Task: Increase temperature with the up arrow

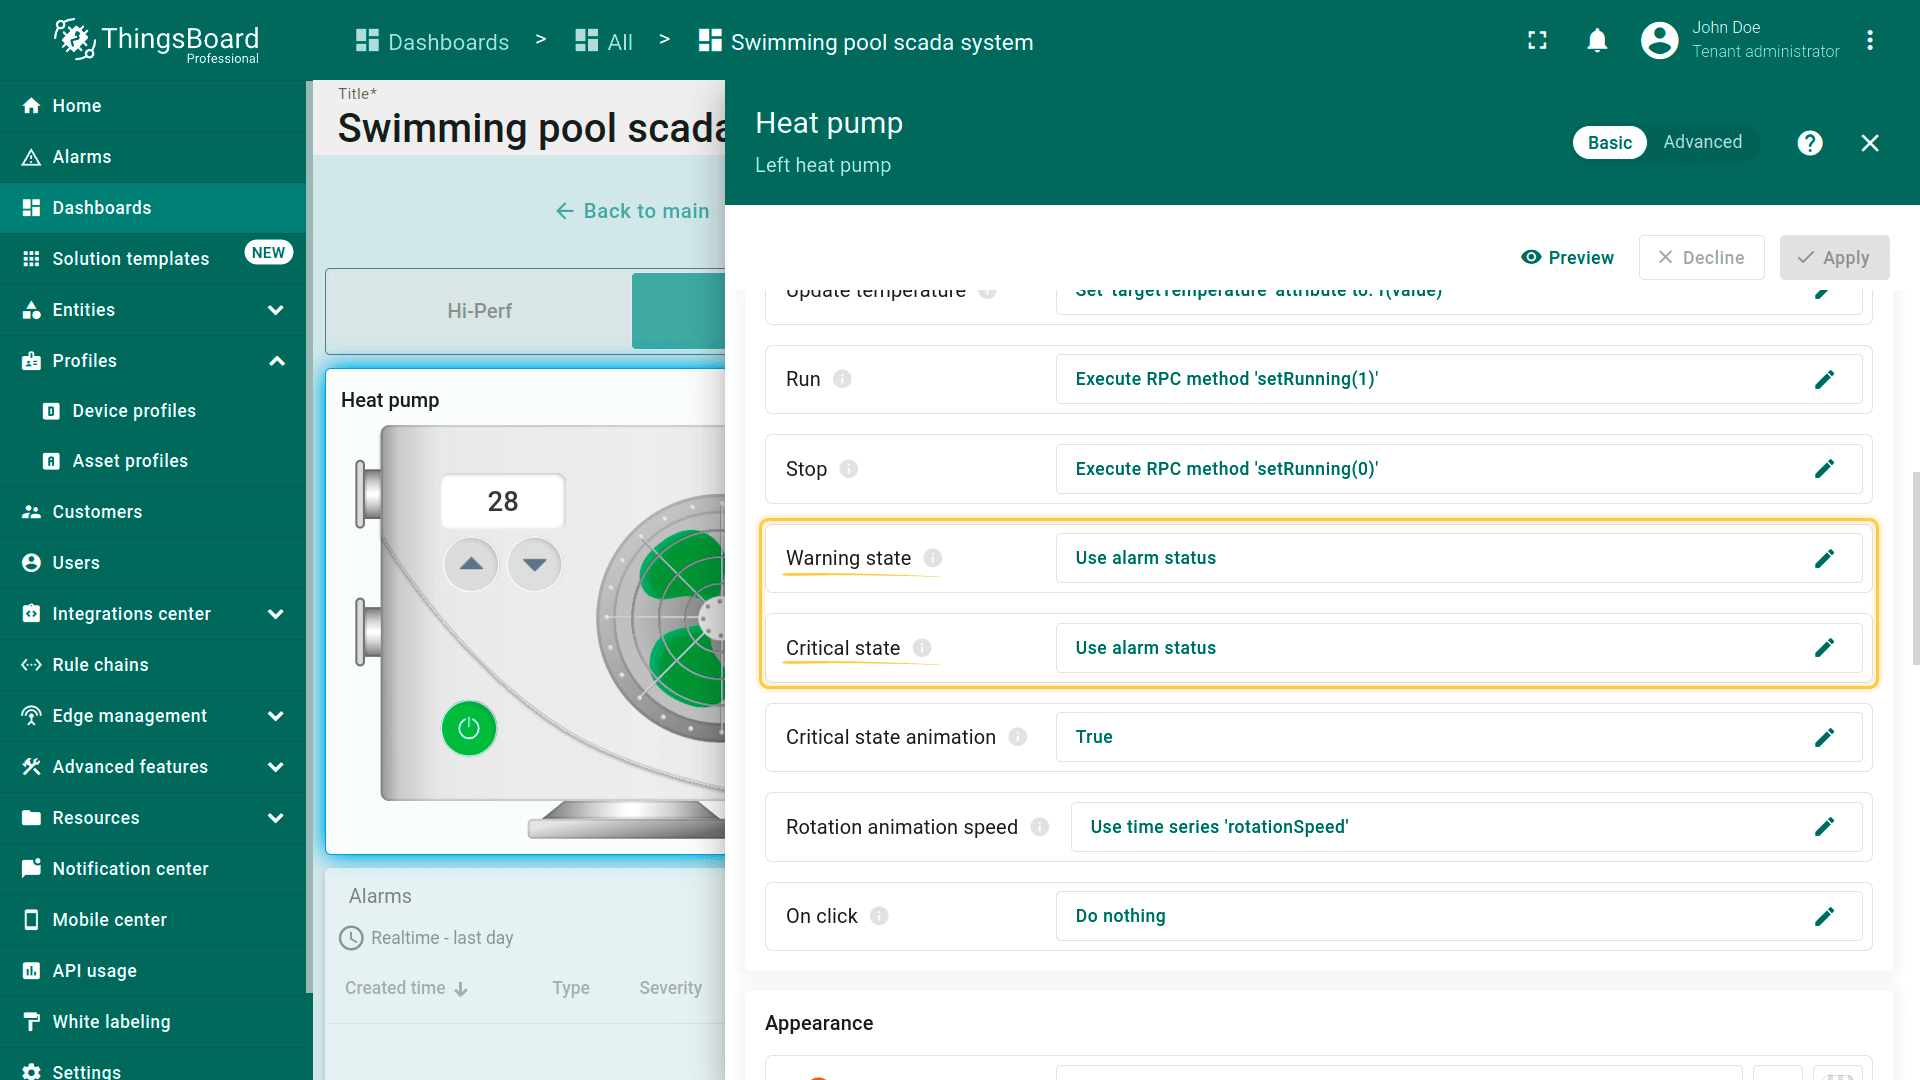Action: point(471,564)
